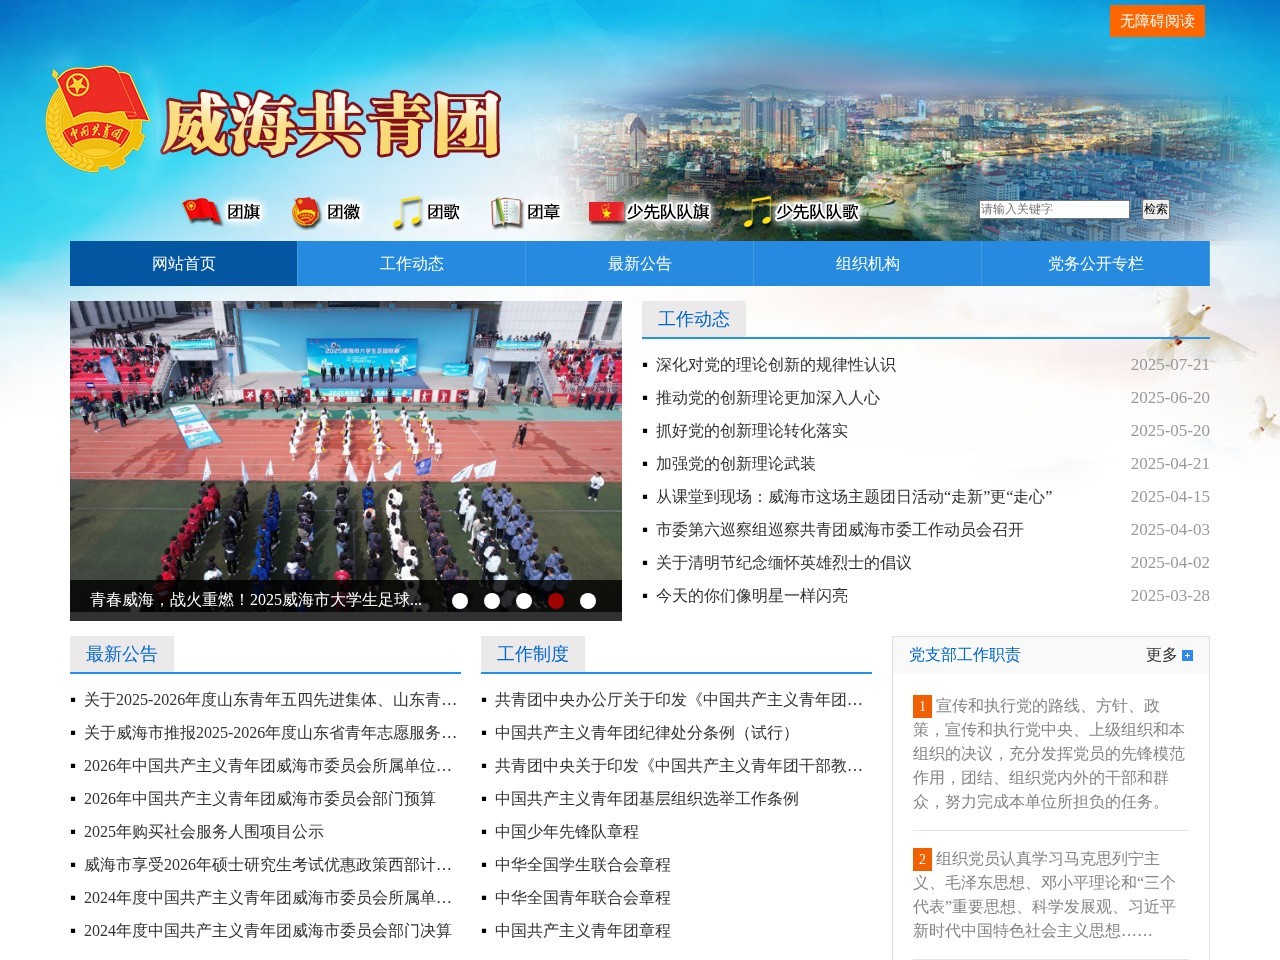Screen dimensions: 1280x960
Task: Select the first carousel dot
Action: [x=460, y=601]
